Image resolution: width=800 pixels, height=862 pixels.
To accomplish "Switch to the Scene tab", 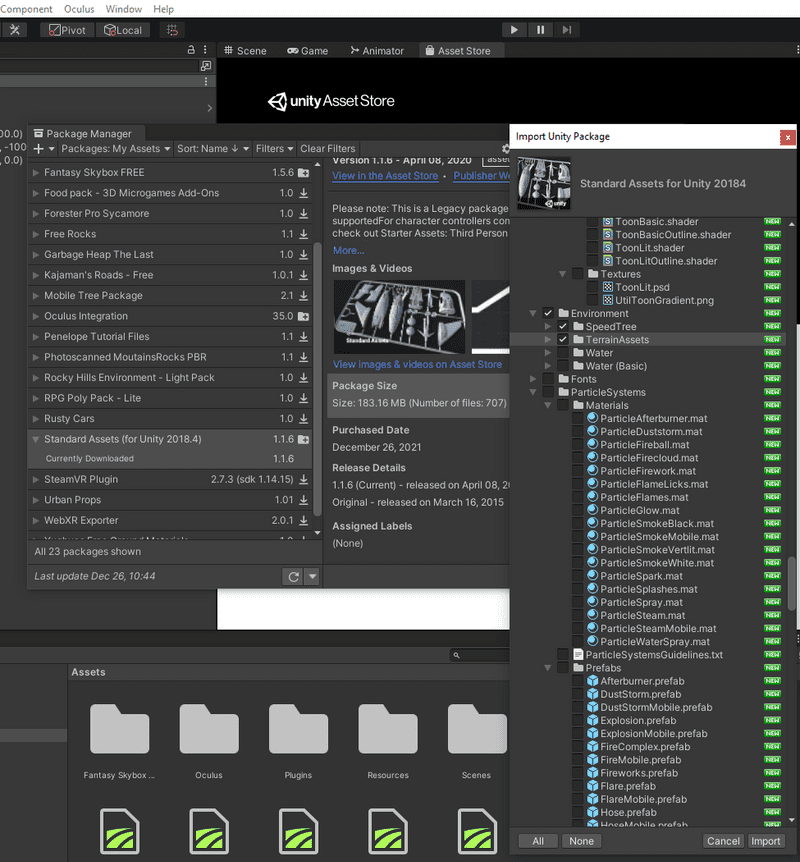I will point(245,51).
